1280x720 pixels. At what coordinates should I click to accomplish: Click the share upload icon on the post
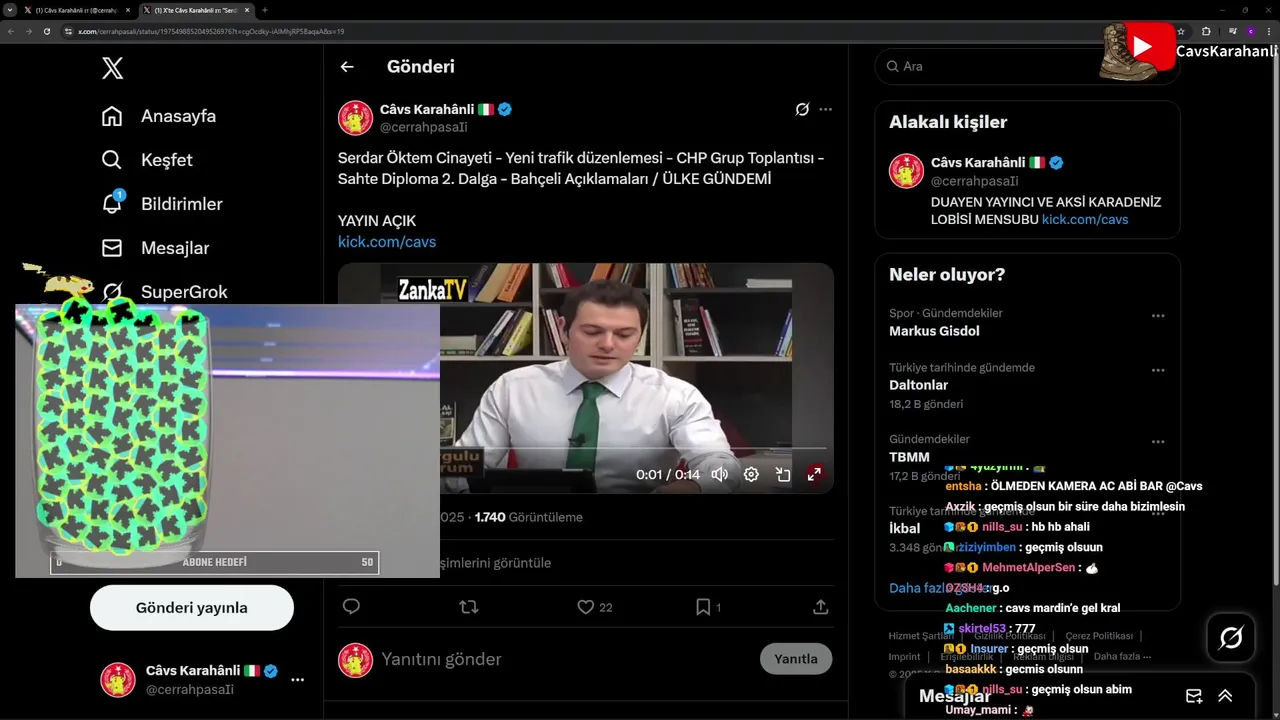pos(820,607)
